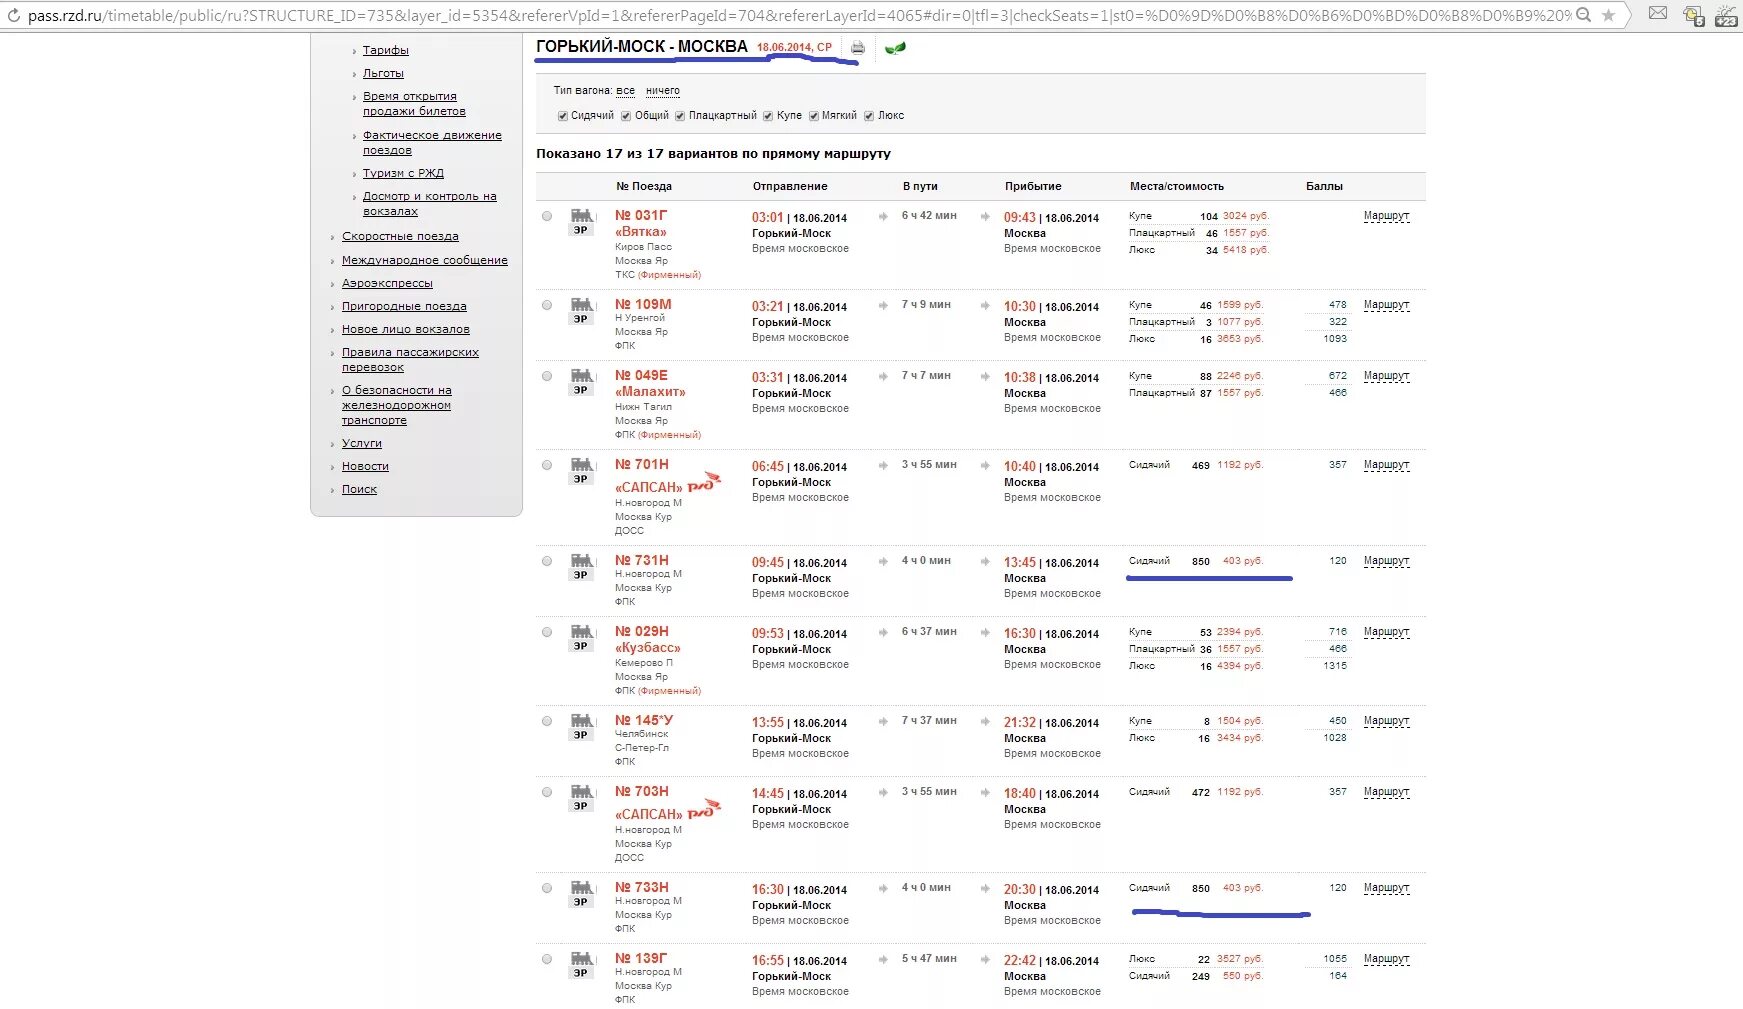Toggle the Купе carriage type checkbox
Viewport: 1743px width, 1009px height.
point(768,116)
